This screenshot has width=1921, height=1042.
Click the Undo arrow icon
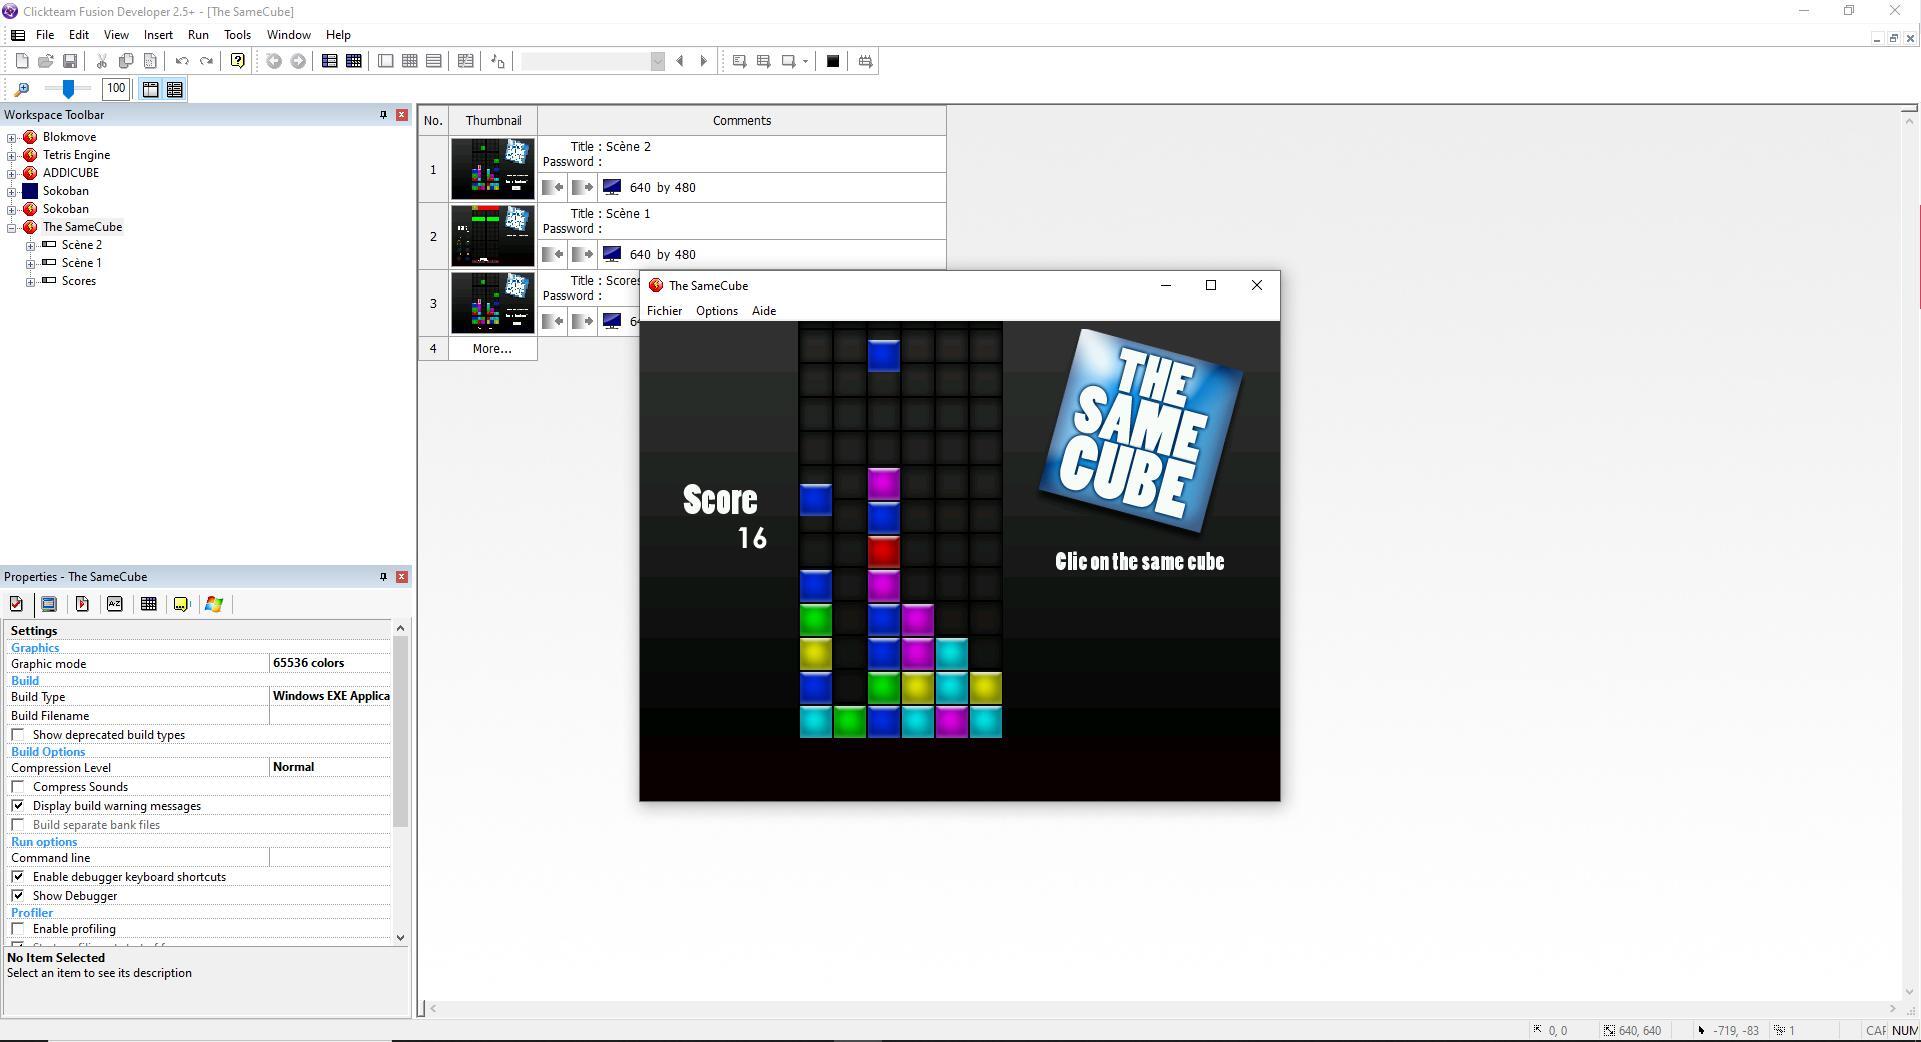coord(182,61)
